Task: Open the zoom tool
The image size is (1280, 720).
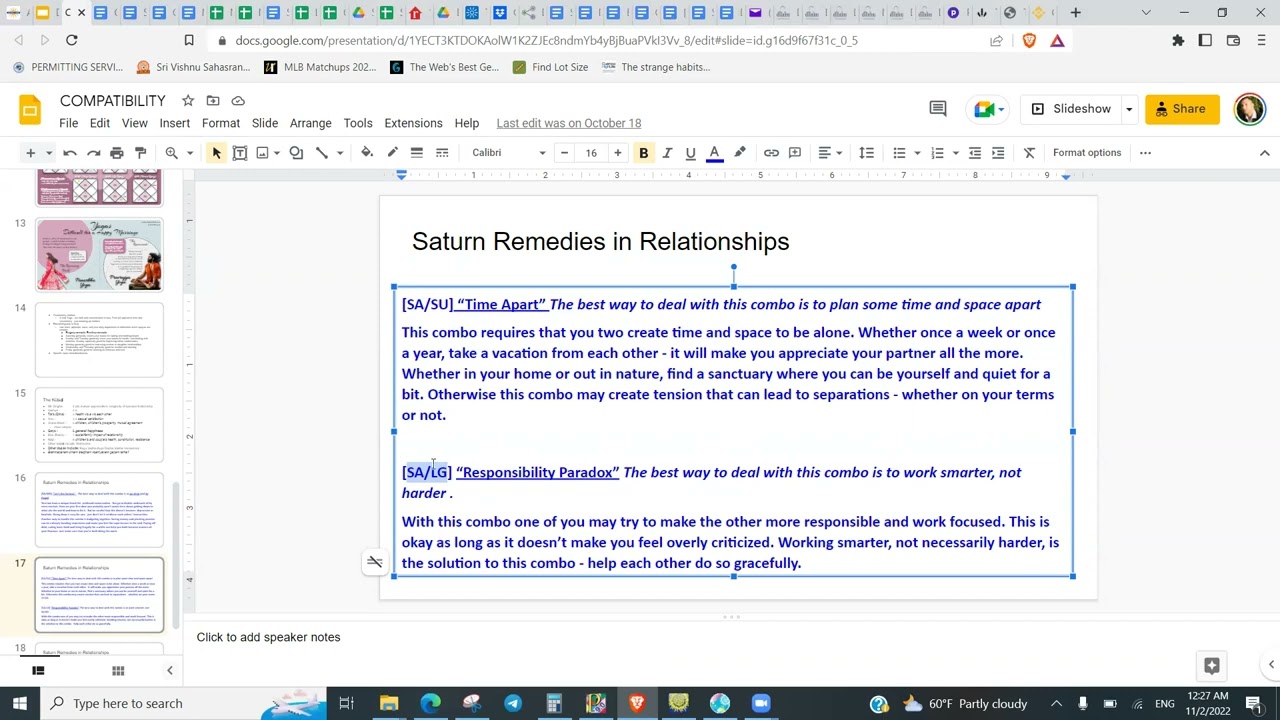Action: [172, 153]
